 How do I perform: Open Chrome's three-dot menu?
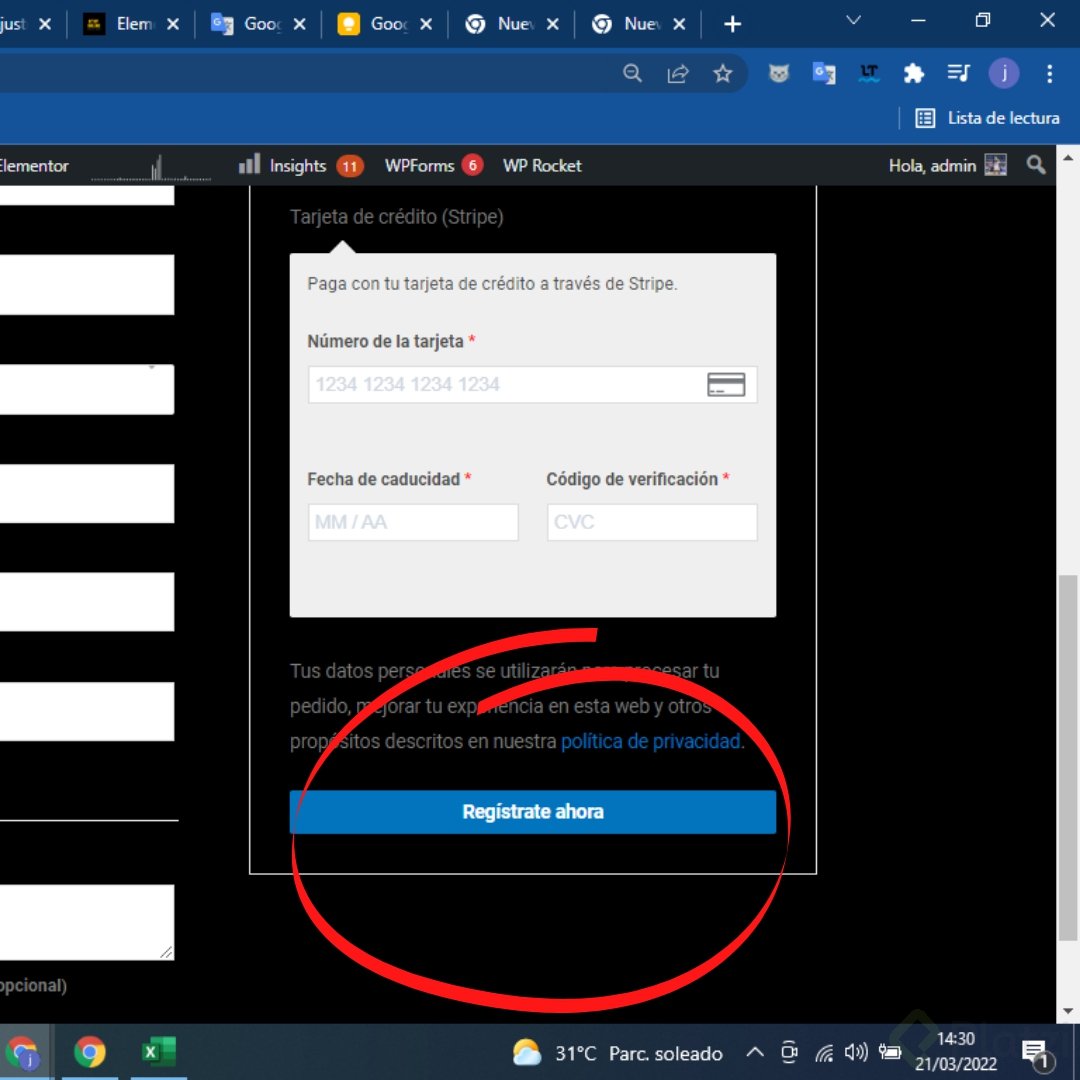[1049, 73]
